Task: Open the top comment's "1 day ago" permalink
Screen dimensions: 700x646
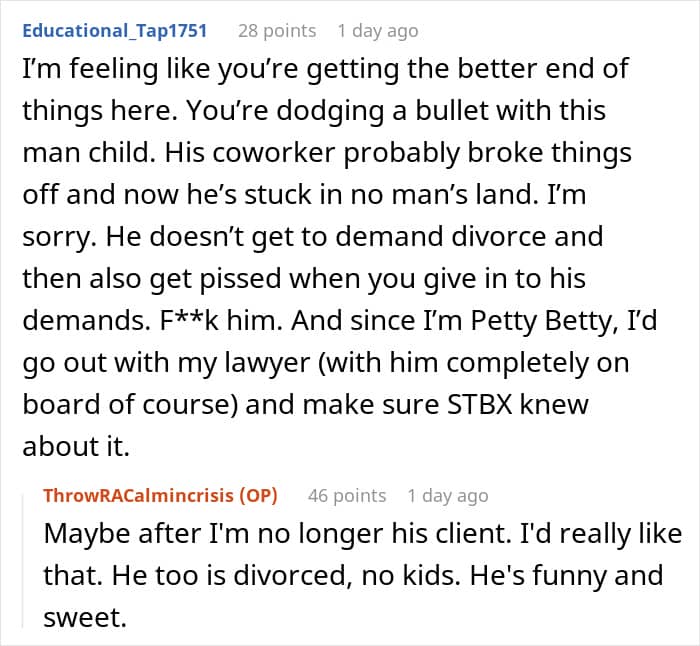Action: coord(377,31)
